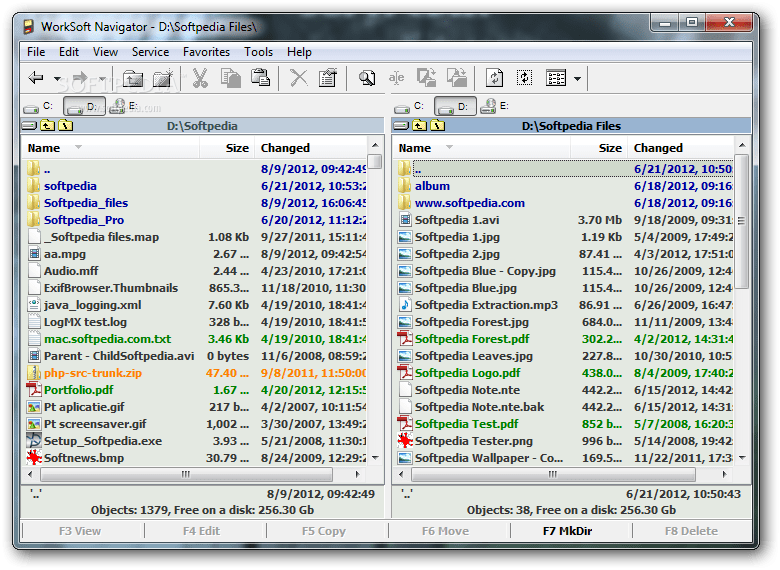This screenshot has width=780, height=570.
Task: Click the Copy-to-other-panel icon
Action: tap(426, 78)
